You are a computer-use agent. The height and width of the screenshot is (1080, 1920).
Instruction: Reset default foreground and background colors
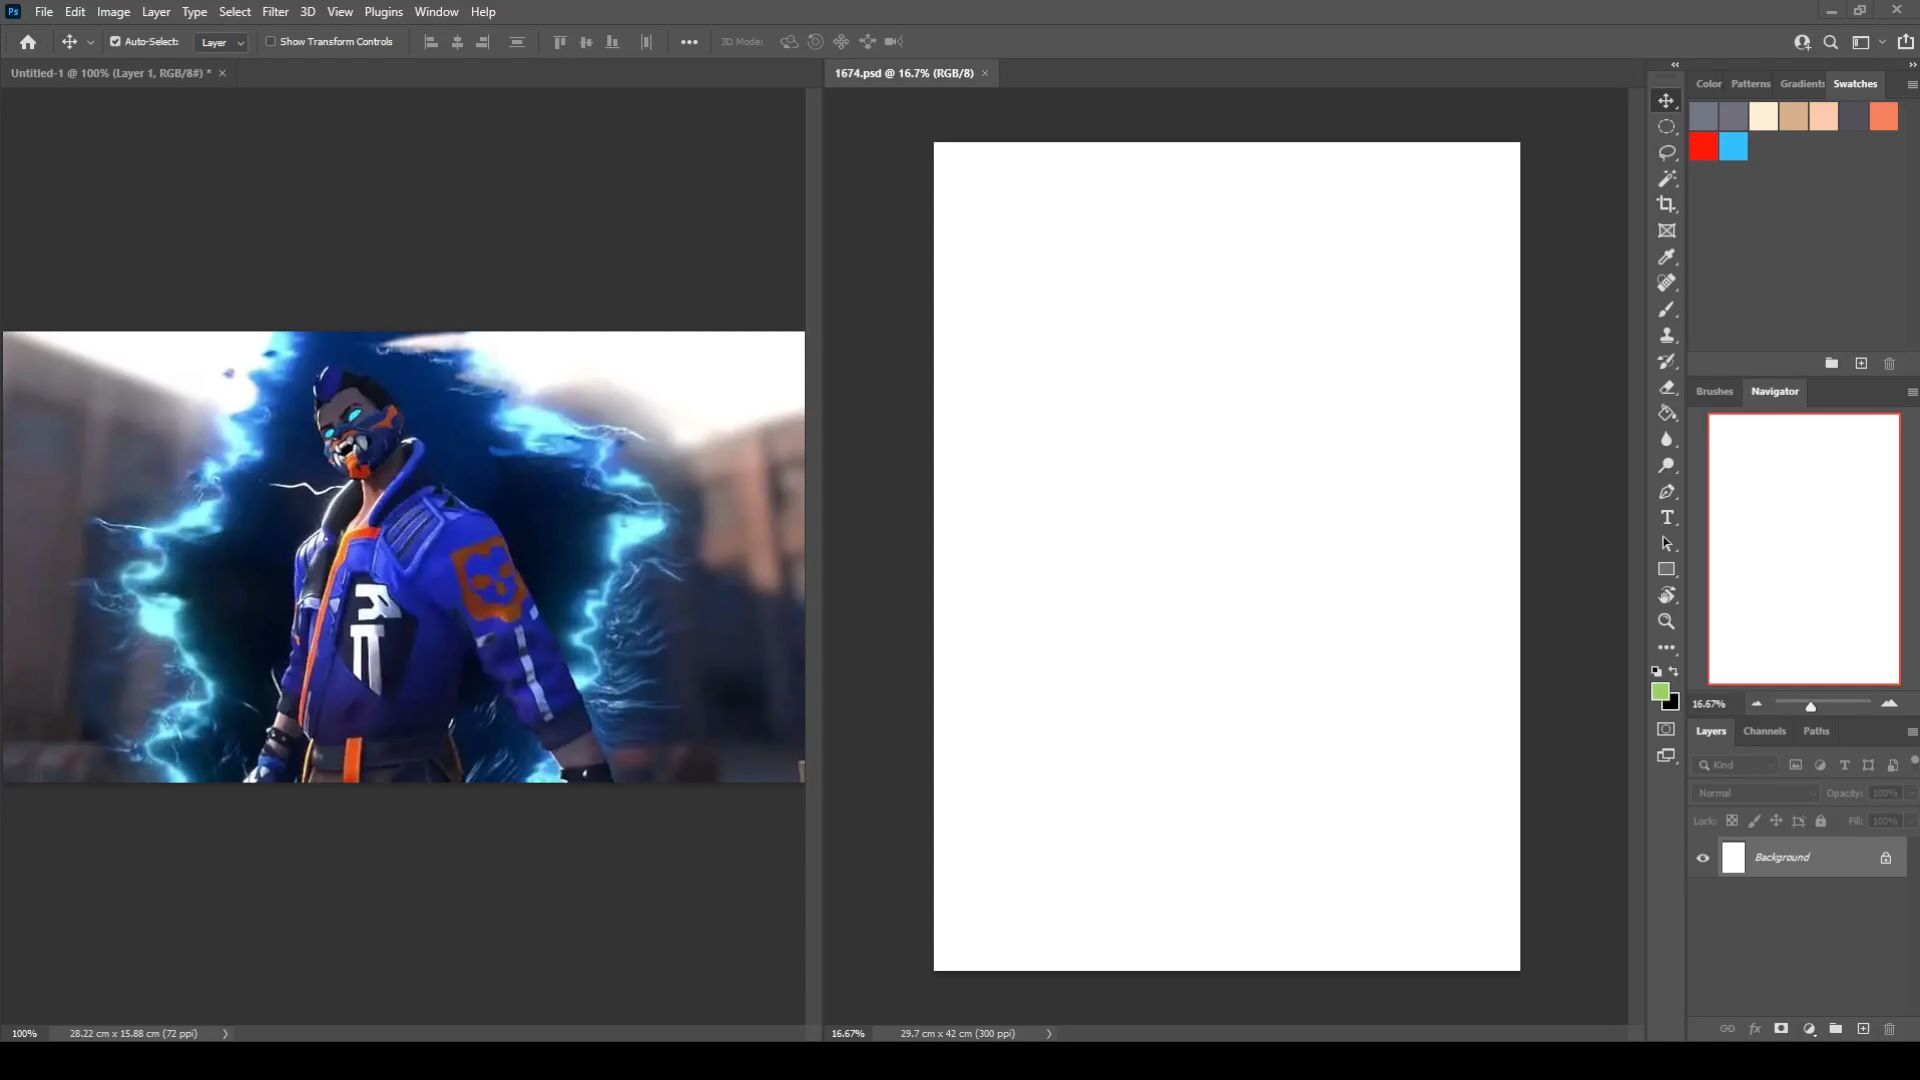click(1656, 671)
